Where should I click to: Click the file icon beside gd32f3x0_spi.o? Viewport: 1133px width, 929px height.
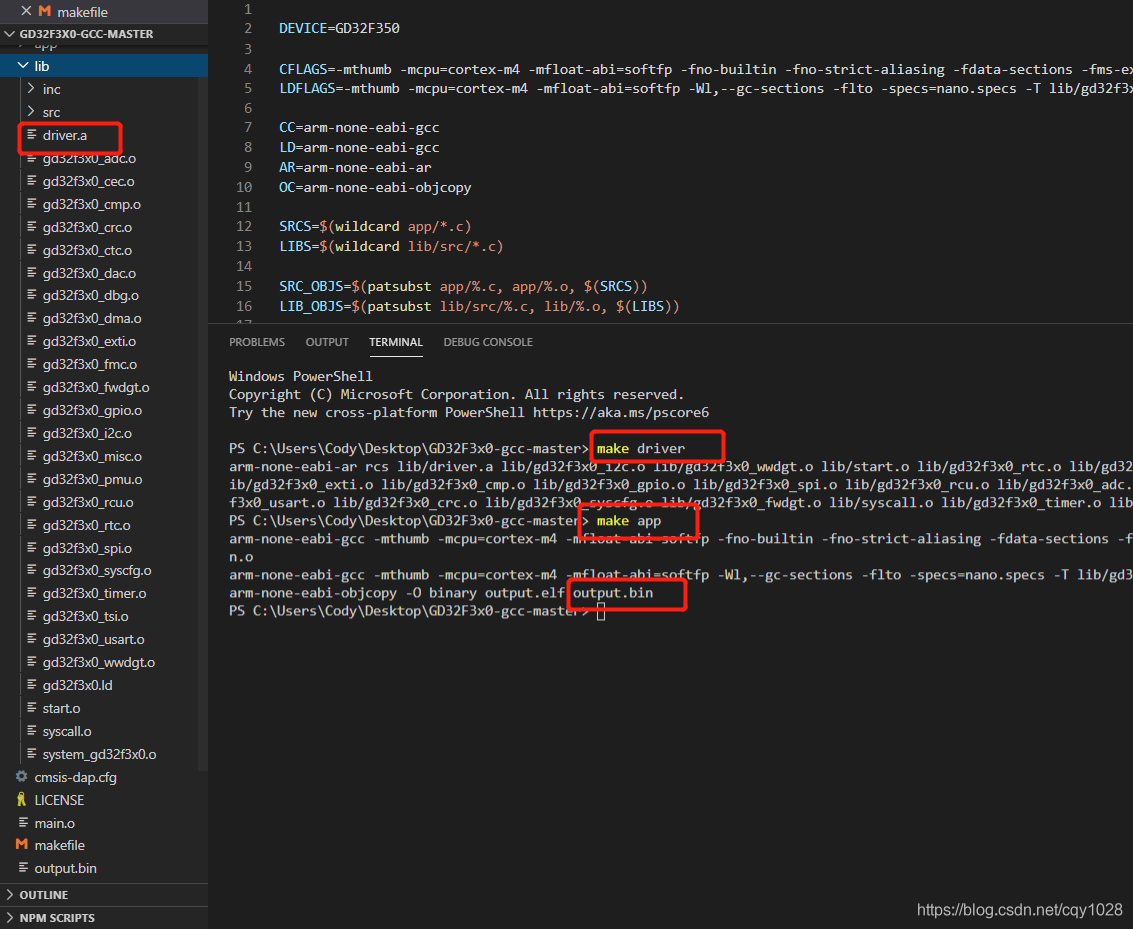[32, 548]
